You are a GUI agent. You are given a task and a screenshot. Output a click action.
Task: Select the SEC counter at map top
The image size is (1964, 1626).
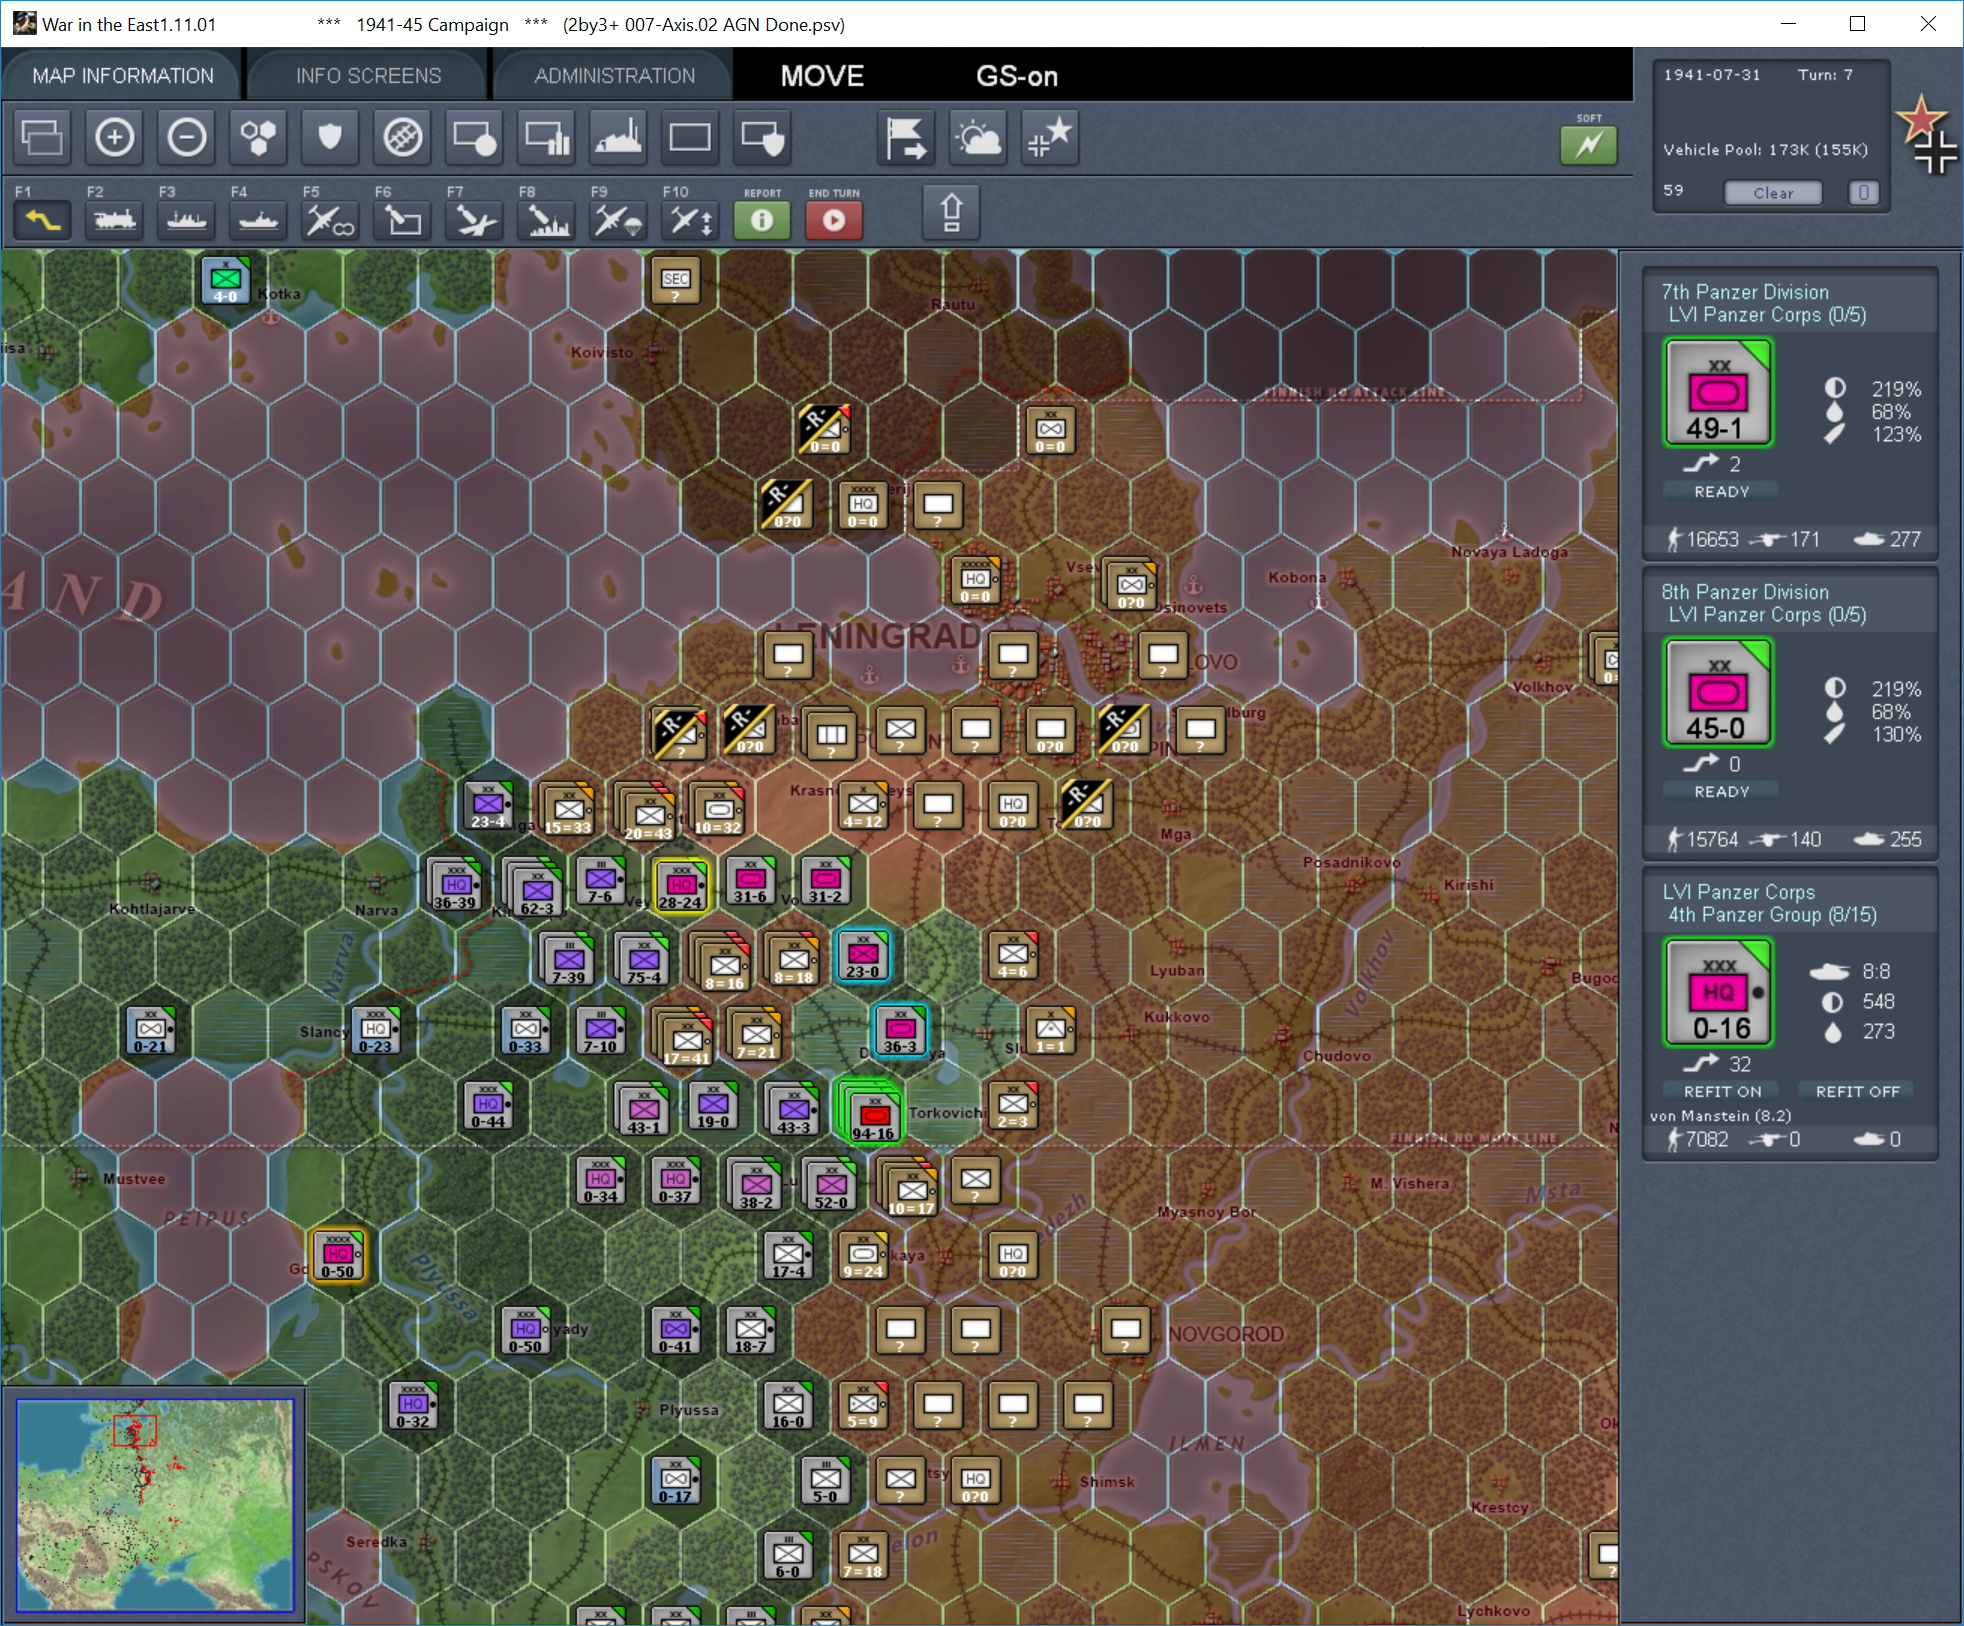[675, 280]
